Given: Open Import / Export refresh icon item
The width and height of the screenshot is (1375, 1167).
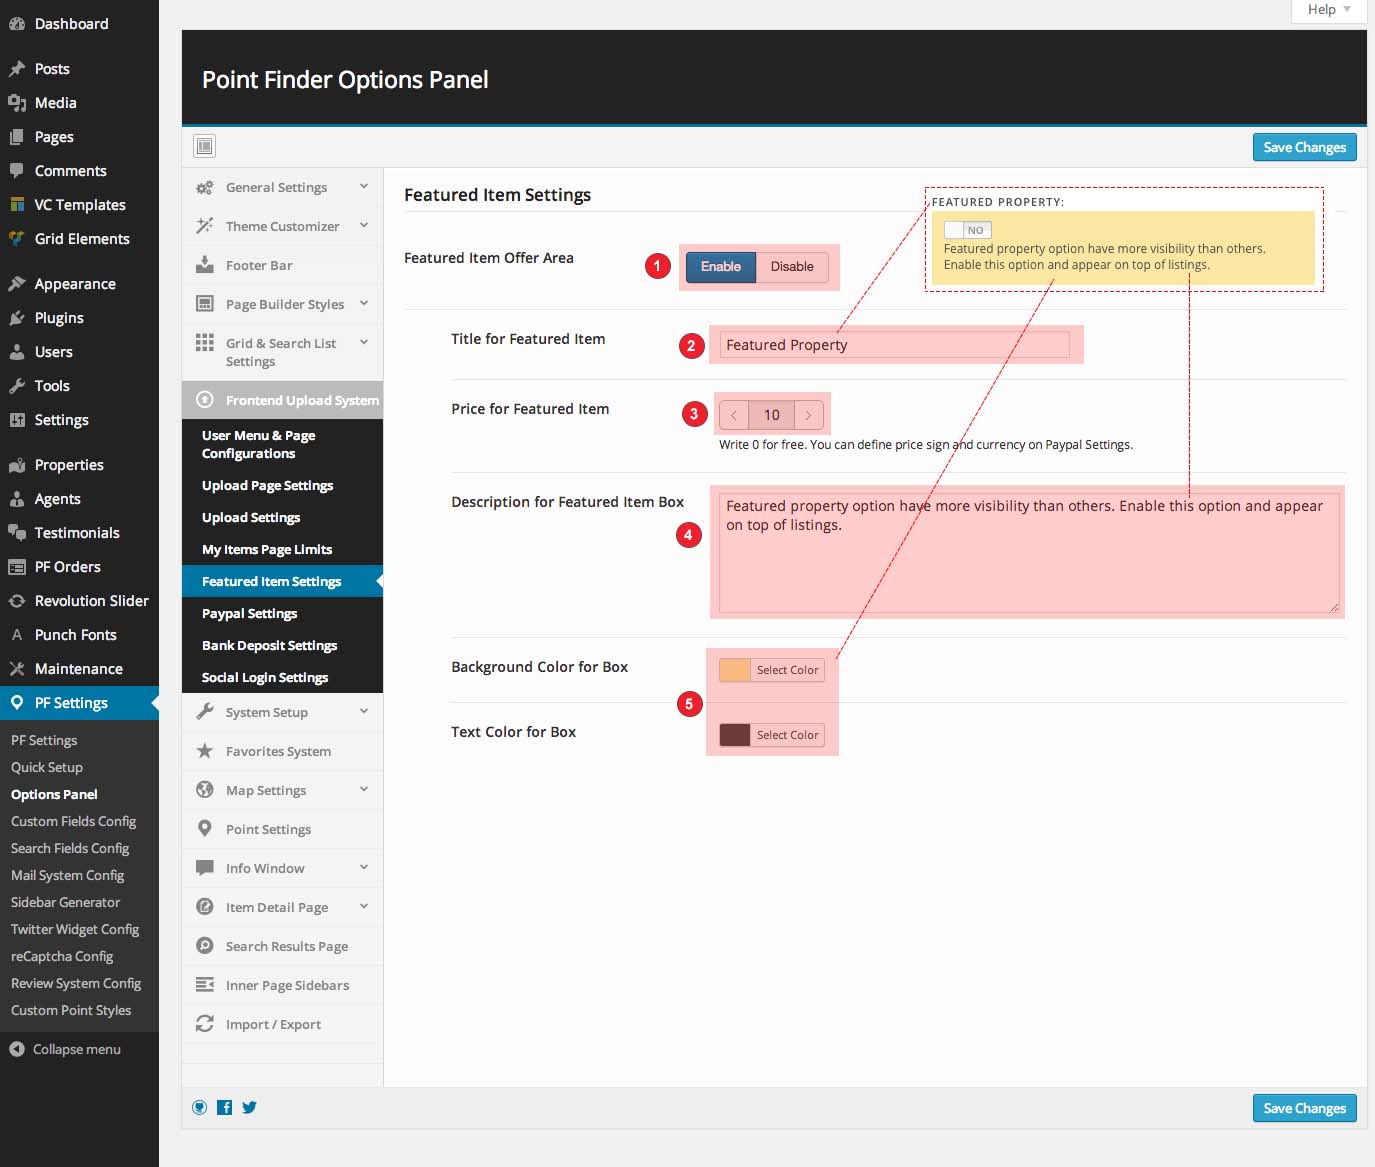Looking at the screenshot, I should pos(205,1024).
